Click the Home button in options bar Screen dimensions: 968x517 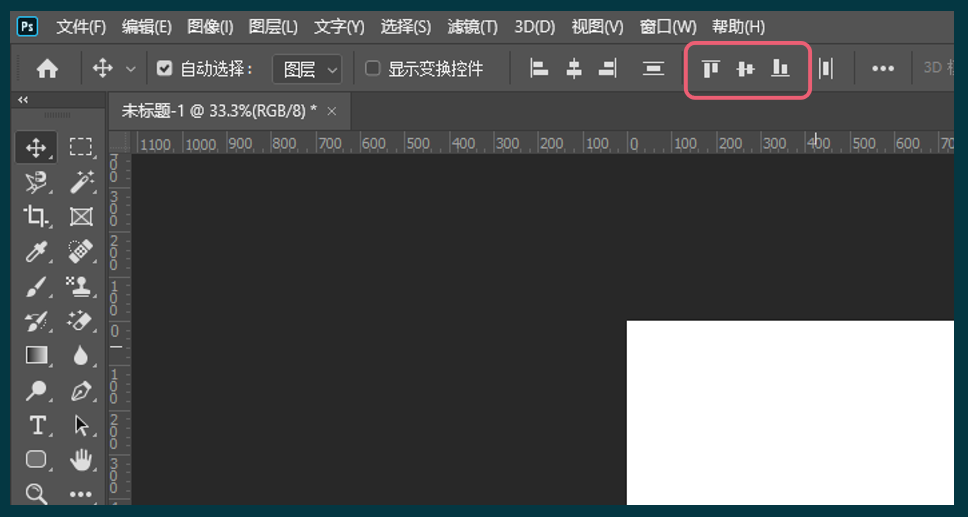46,69
